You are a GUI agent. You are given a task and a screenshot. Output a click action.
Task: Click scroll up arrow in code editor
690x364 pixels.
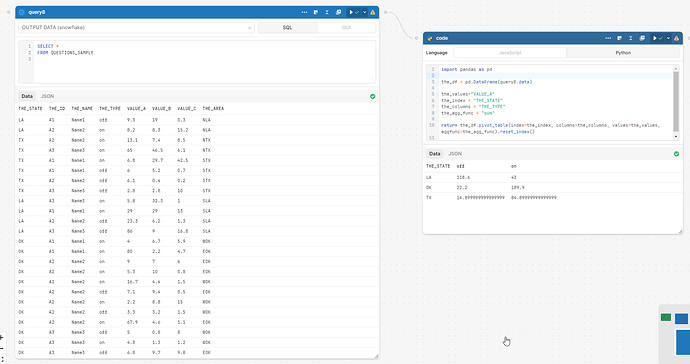tap(676, 68)
